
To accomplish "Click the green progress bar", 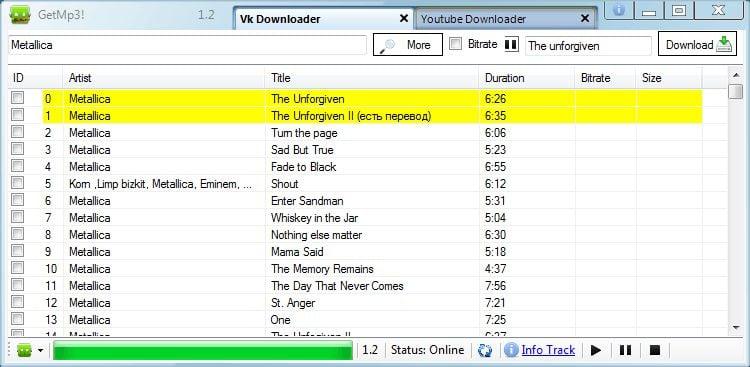I will [203, 350].
